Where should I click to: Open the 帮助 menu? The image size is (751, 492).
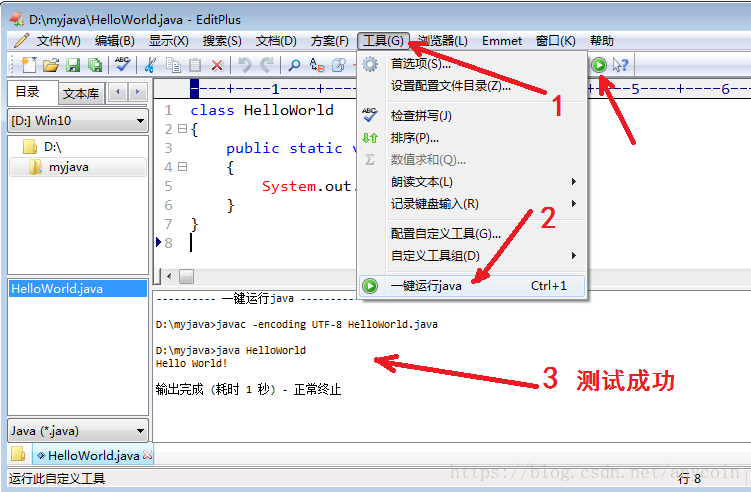pyautogui.click(x=602, y=41)
